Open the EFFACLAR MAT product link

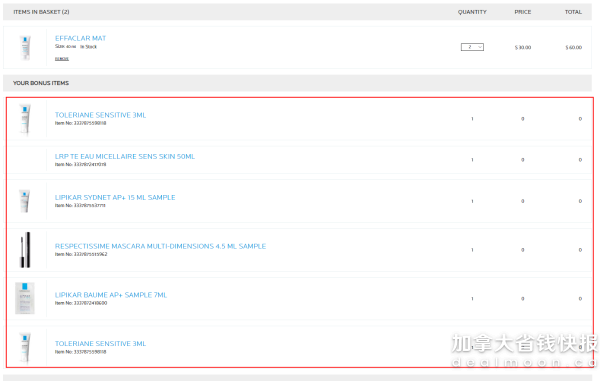click(80, 38)
